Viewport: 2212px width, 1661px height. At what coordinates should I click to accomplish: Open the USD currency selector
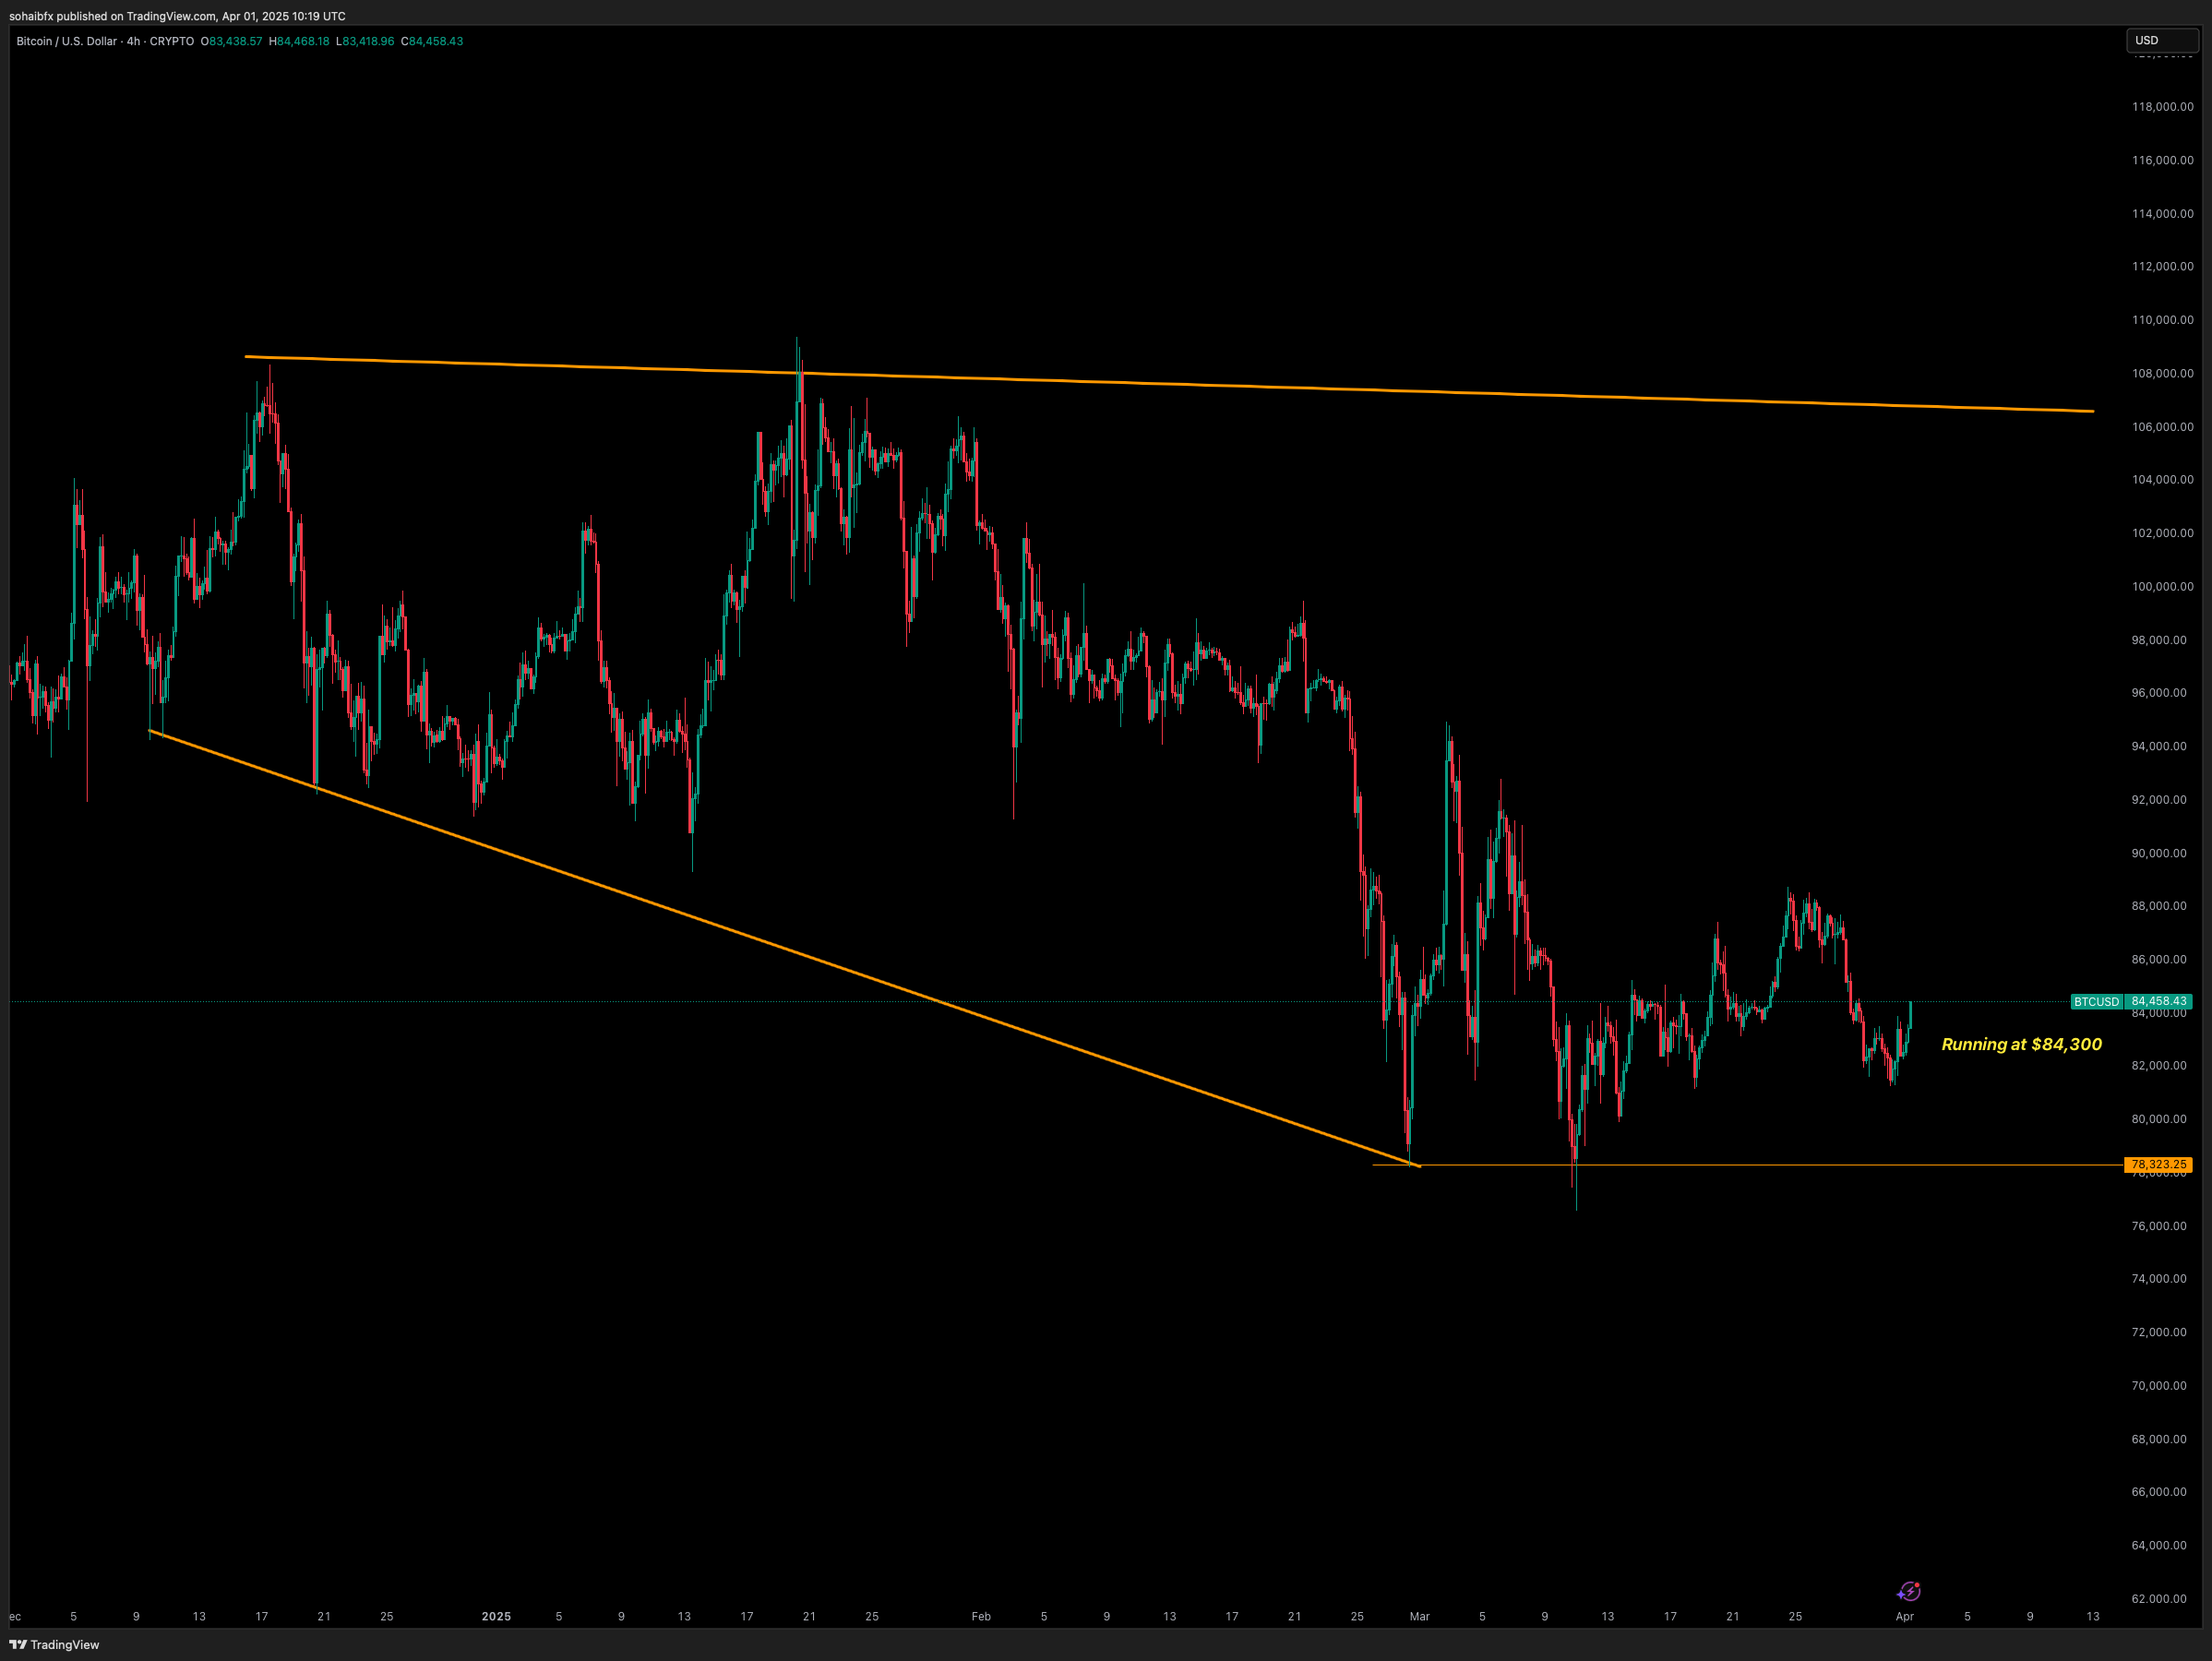point(2162,41)
